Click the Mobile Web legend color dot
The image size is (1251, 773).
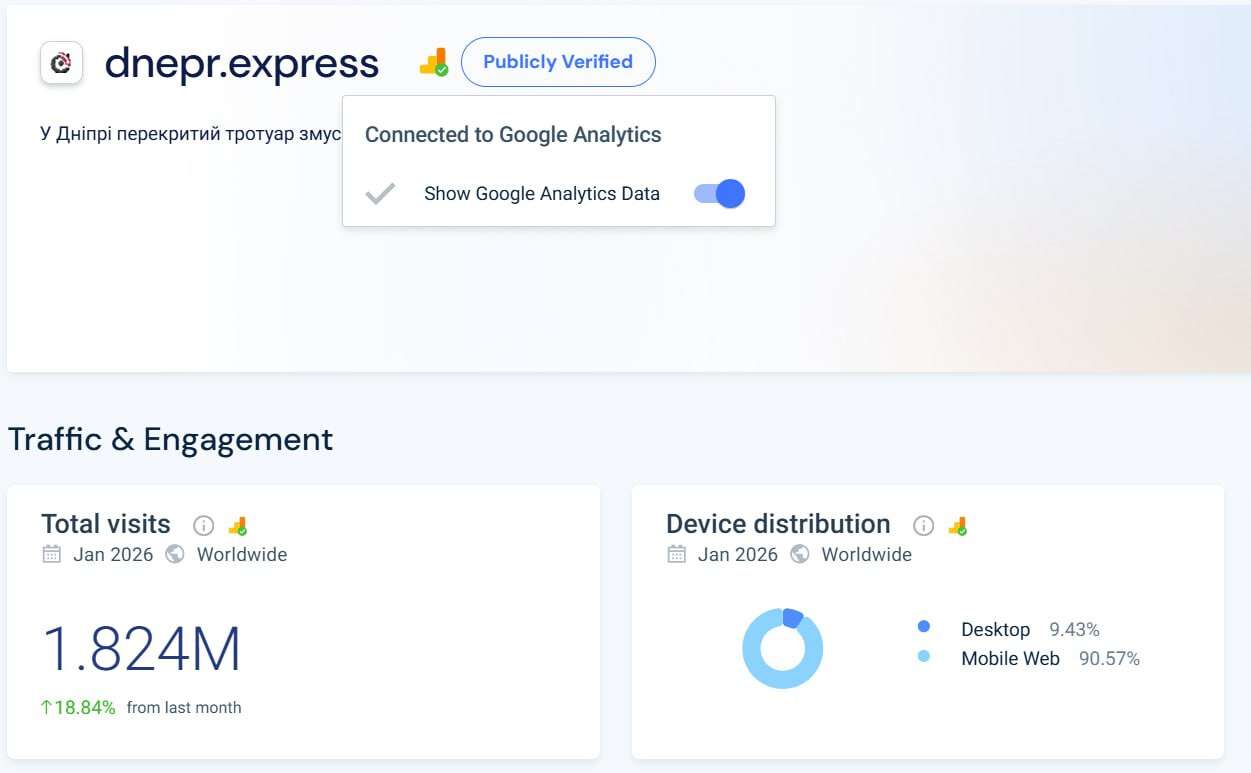[x=924, y=657]
